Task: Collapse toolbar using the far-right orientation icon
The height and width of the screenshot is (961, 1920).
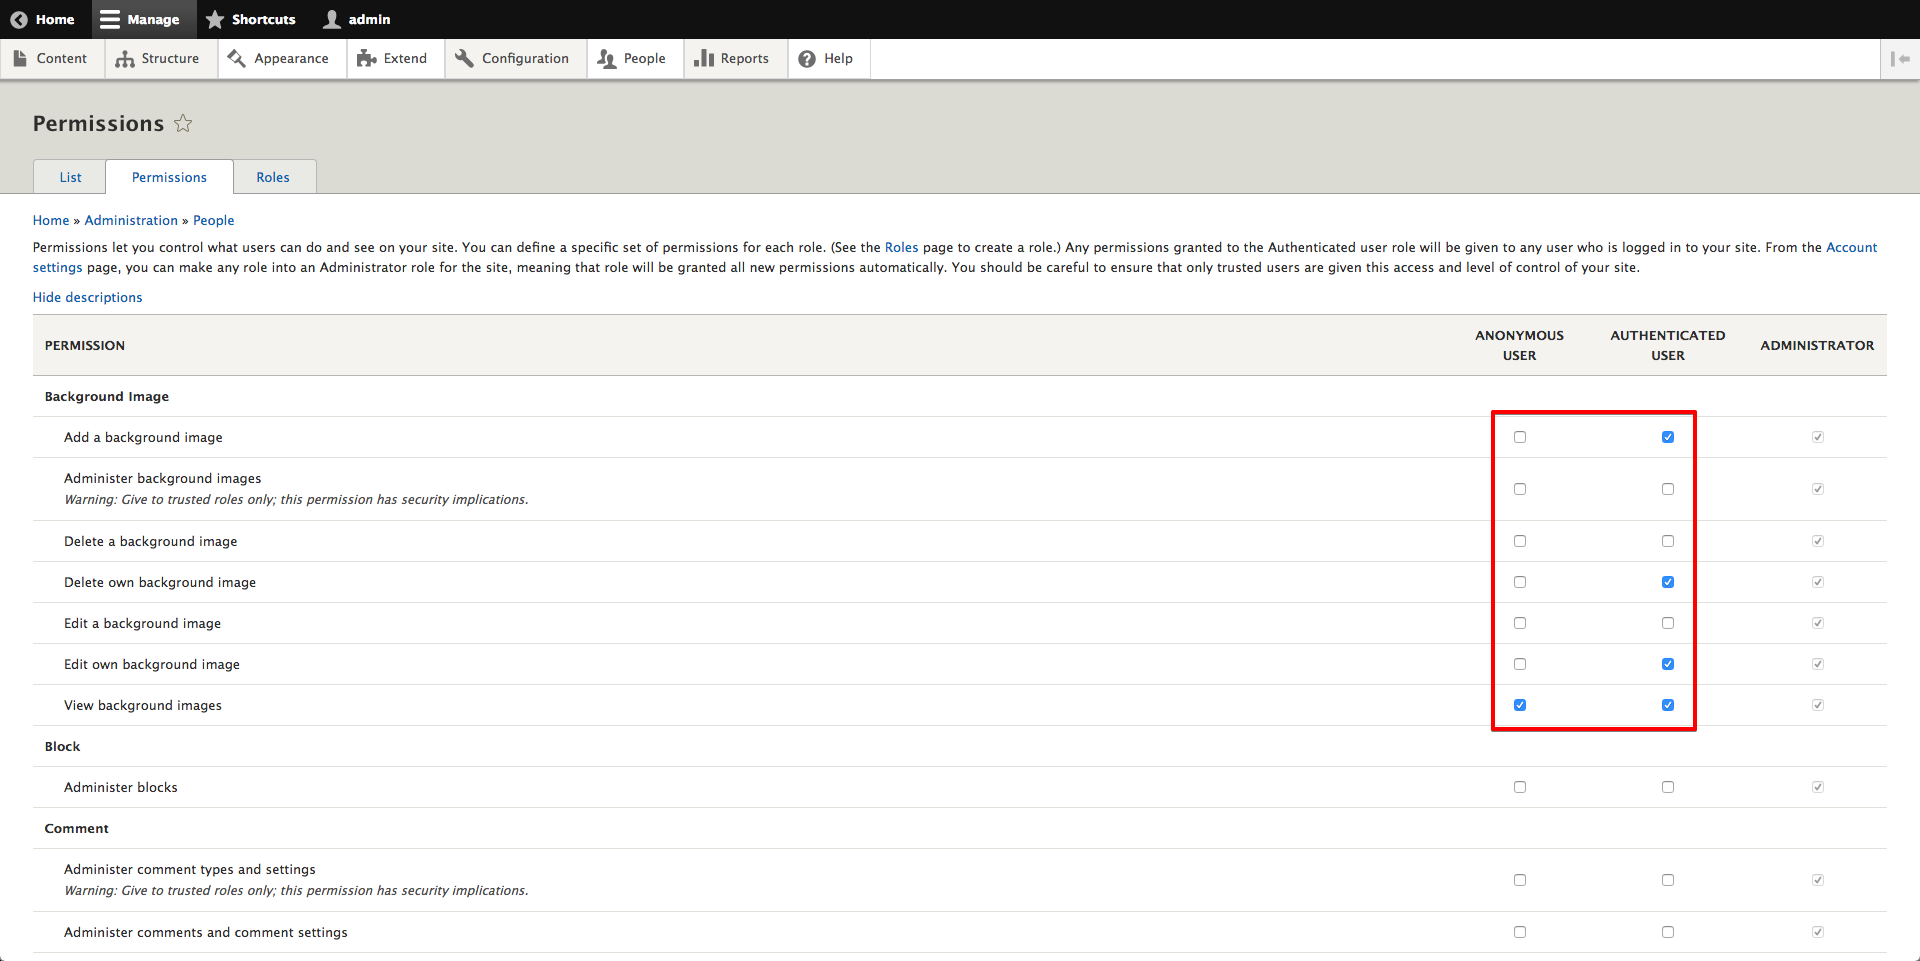Action: tap(1900, 59)
